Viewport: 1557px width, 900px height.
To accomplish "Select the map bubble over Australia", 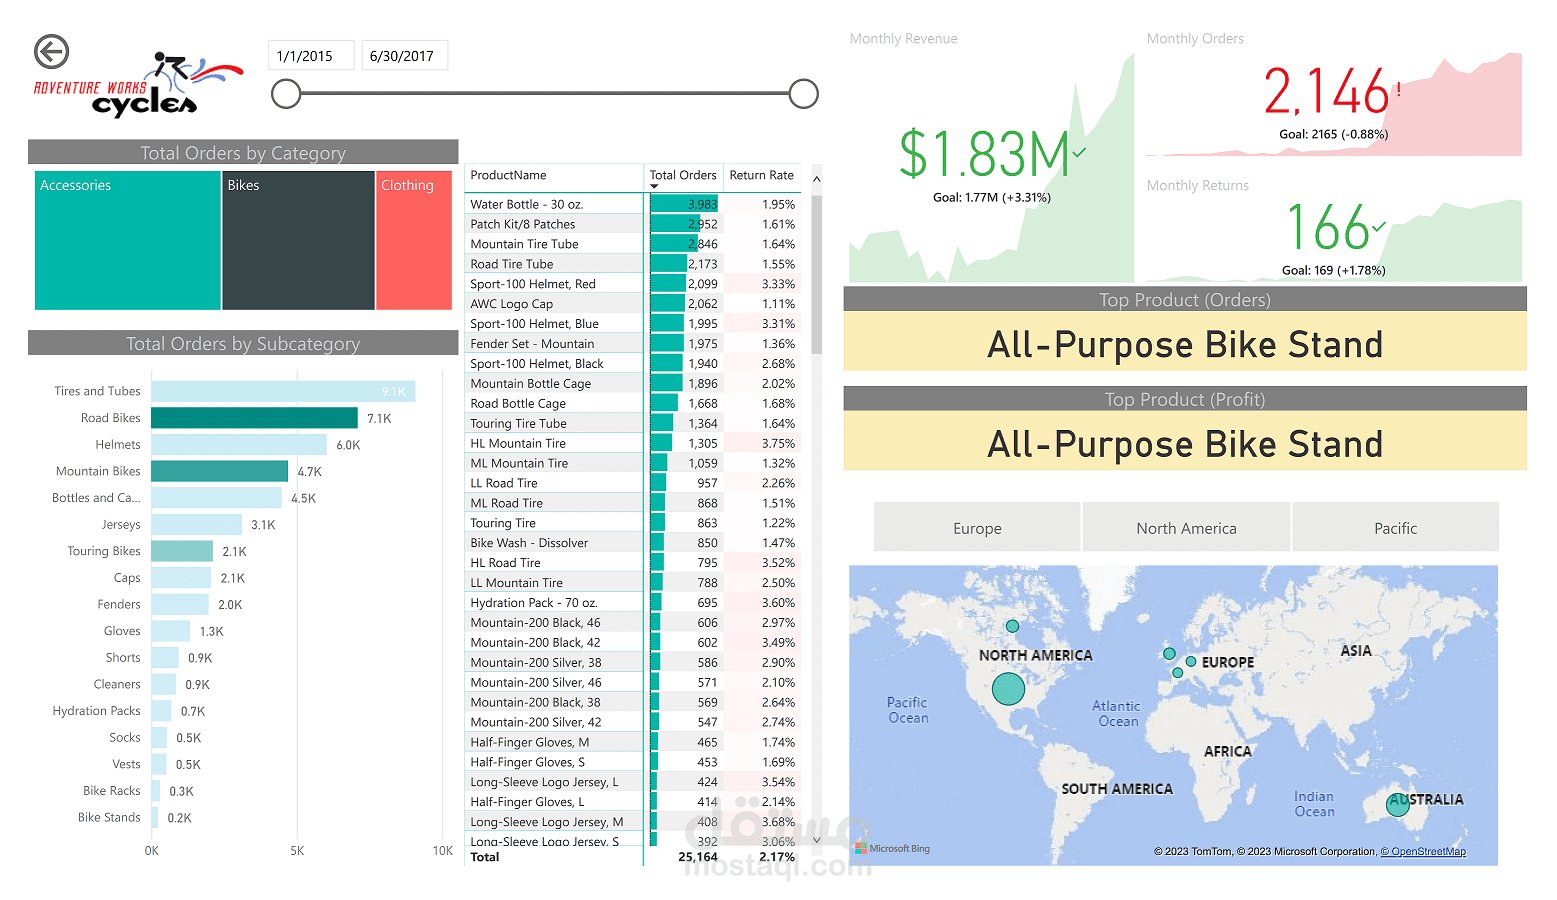I will coord(1396,803).
